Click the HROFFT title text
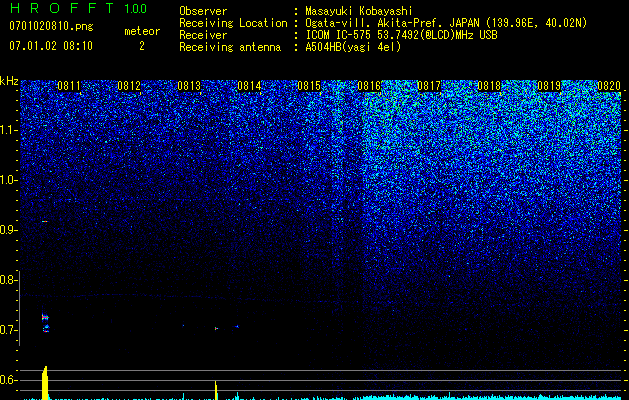The height and width of the screenshot is (400, 629). (x=61, y=8)
